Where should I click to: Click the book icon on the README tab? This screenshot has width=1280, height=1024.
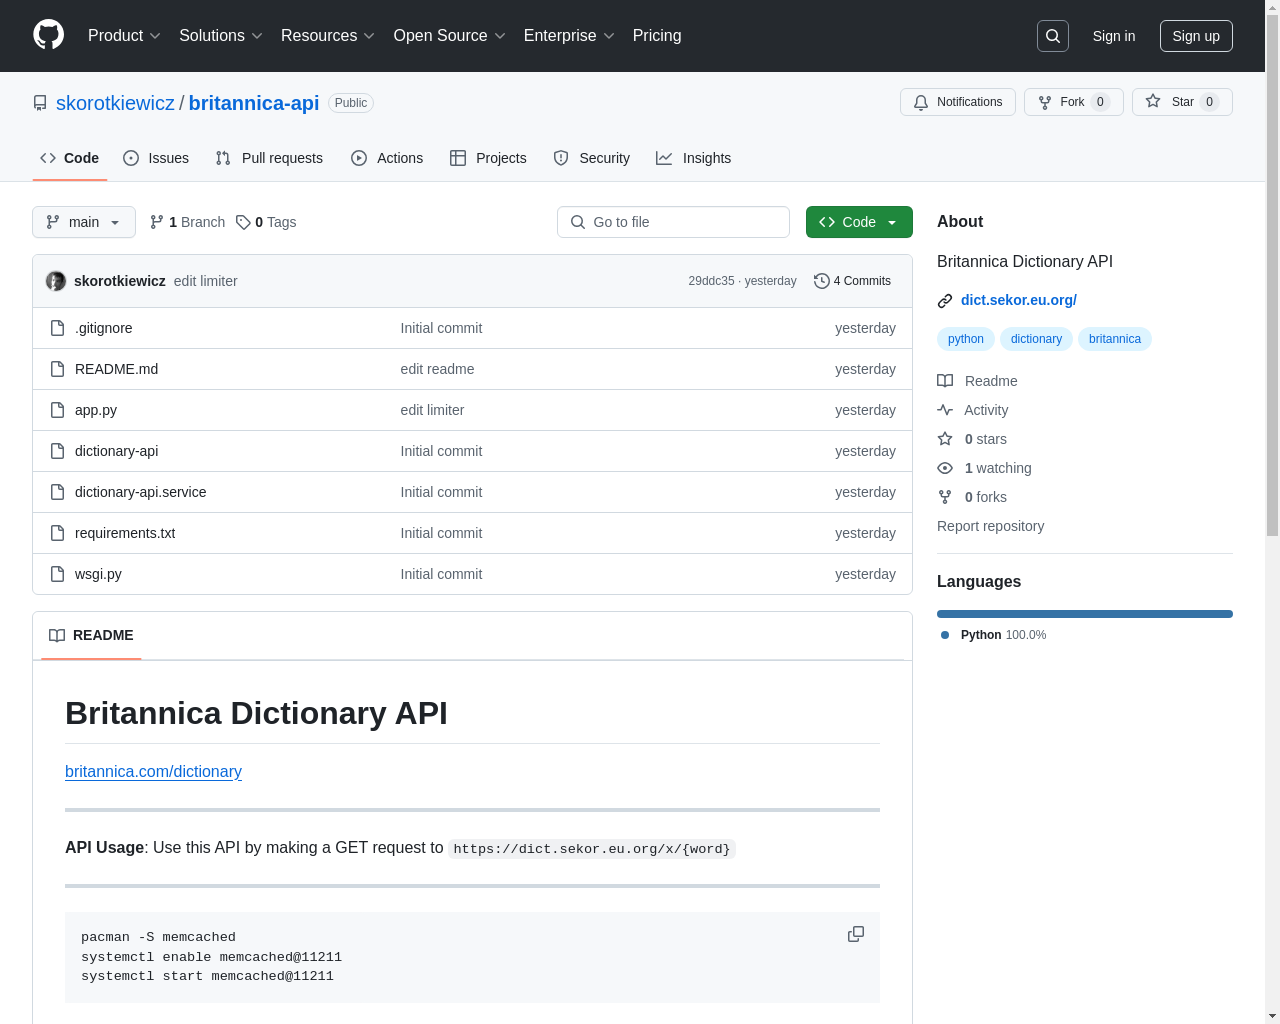pyautogui.click(x=57, y=636)
